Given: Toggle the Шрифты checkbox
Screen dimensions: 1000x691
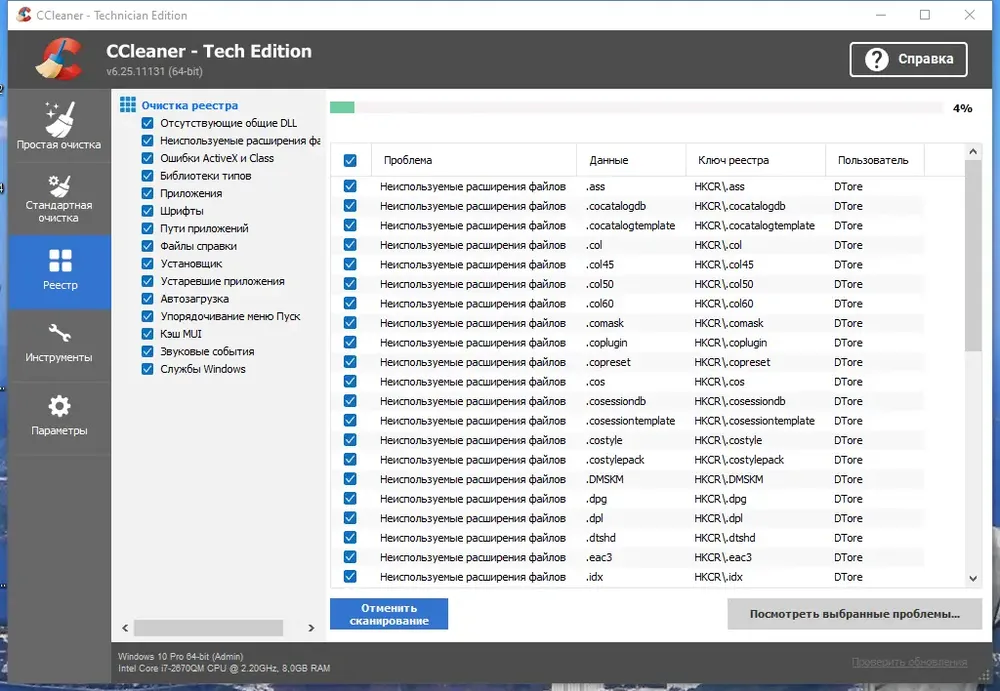Looking at the screenshot, I should 147,211.
